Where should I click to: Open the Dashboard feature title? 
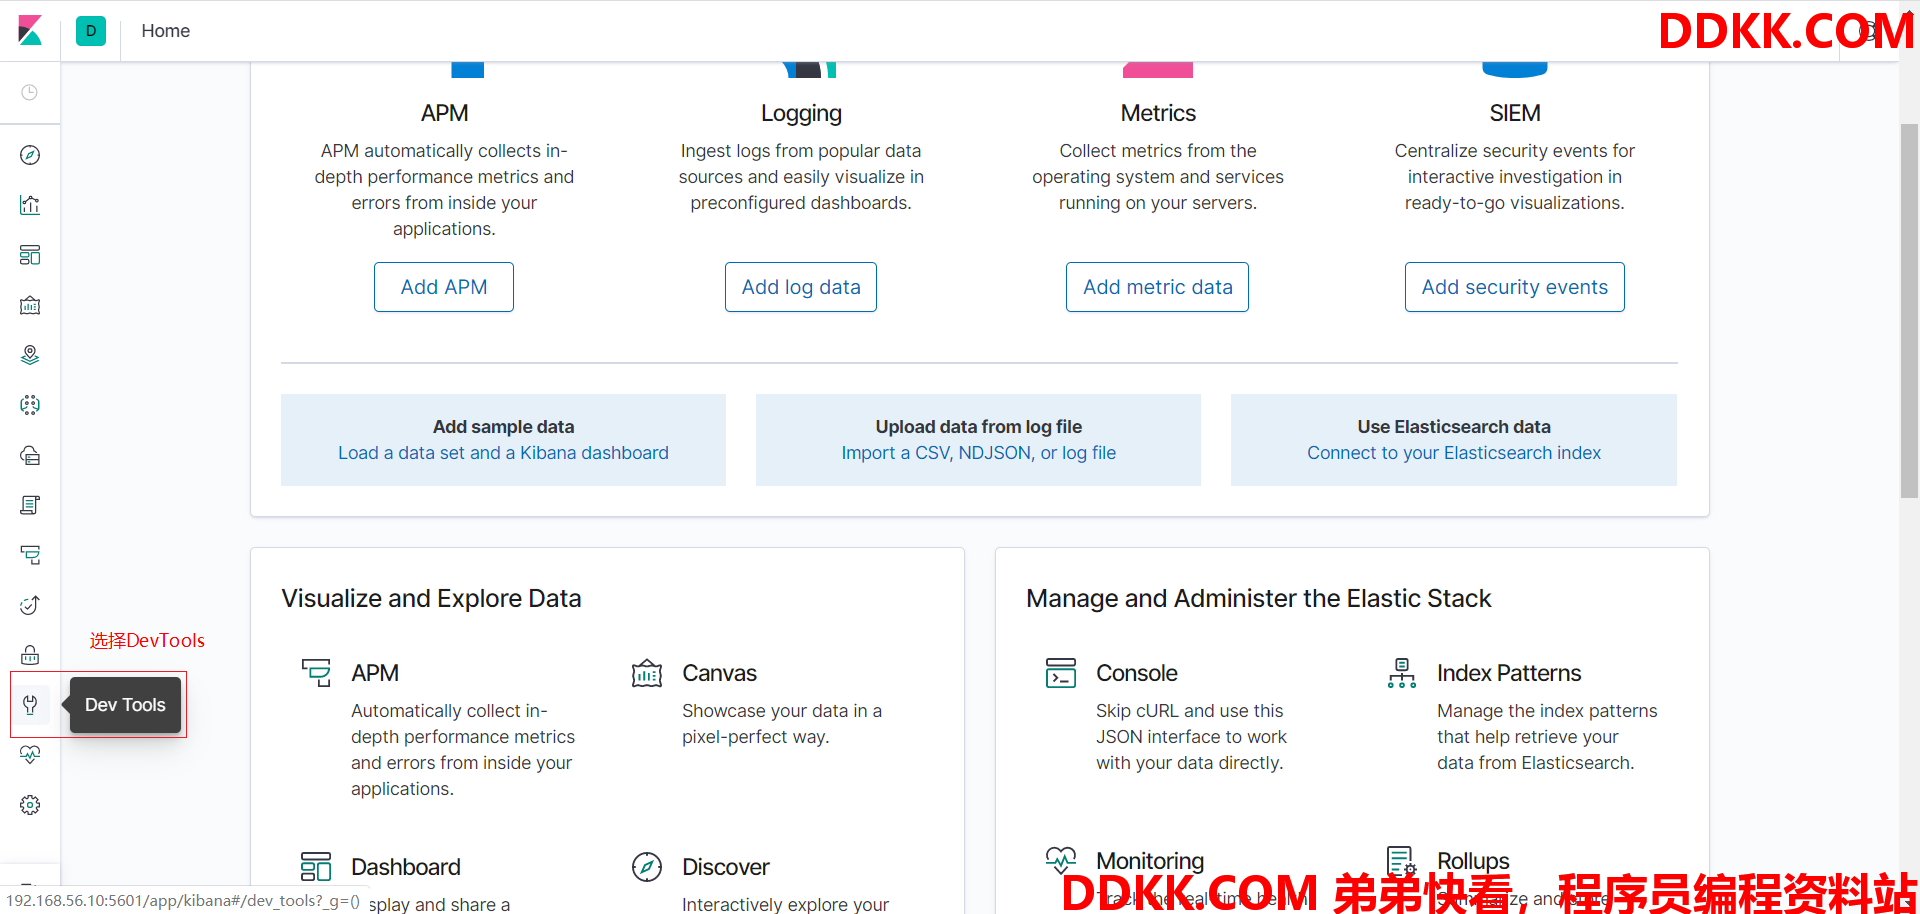(x=406, y=867)
